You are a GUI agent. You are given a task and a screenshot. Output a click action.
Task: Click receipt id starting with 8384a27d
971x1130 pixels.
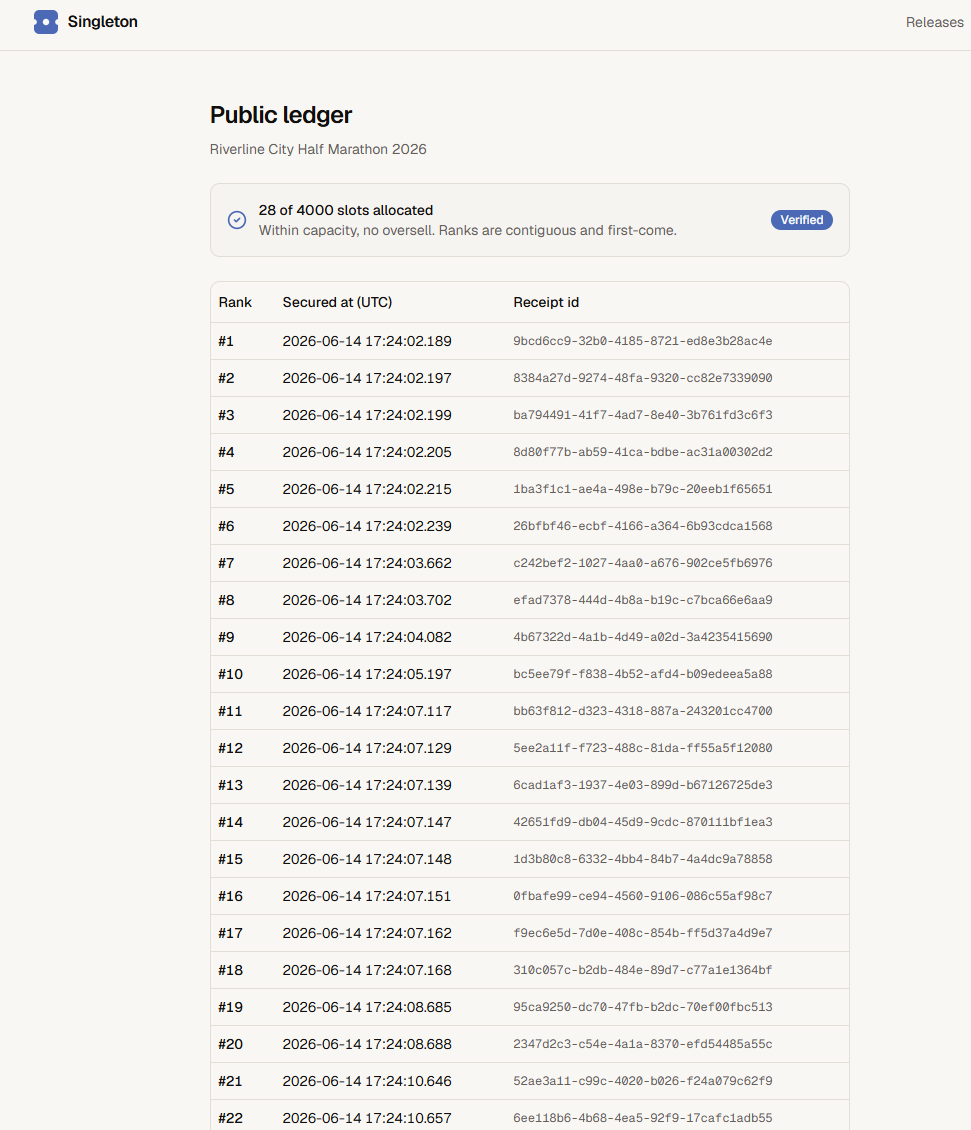pyautogui.click(x=642, y=378)
